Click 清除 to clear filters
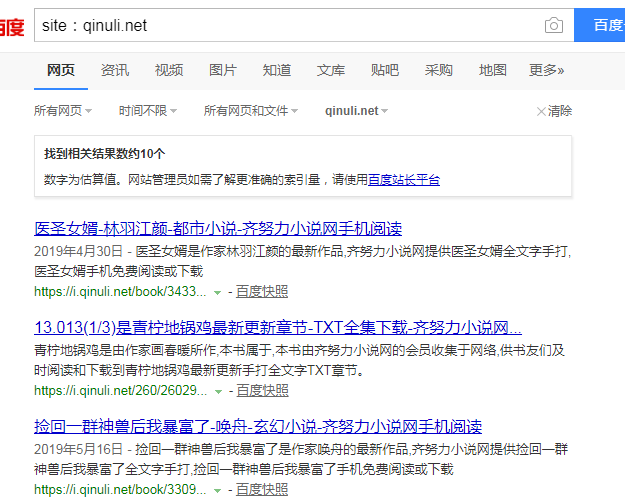This screenshot has height=502, width=625. 554,111
